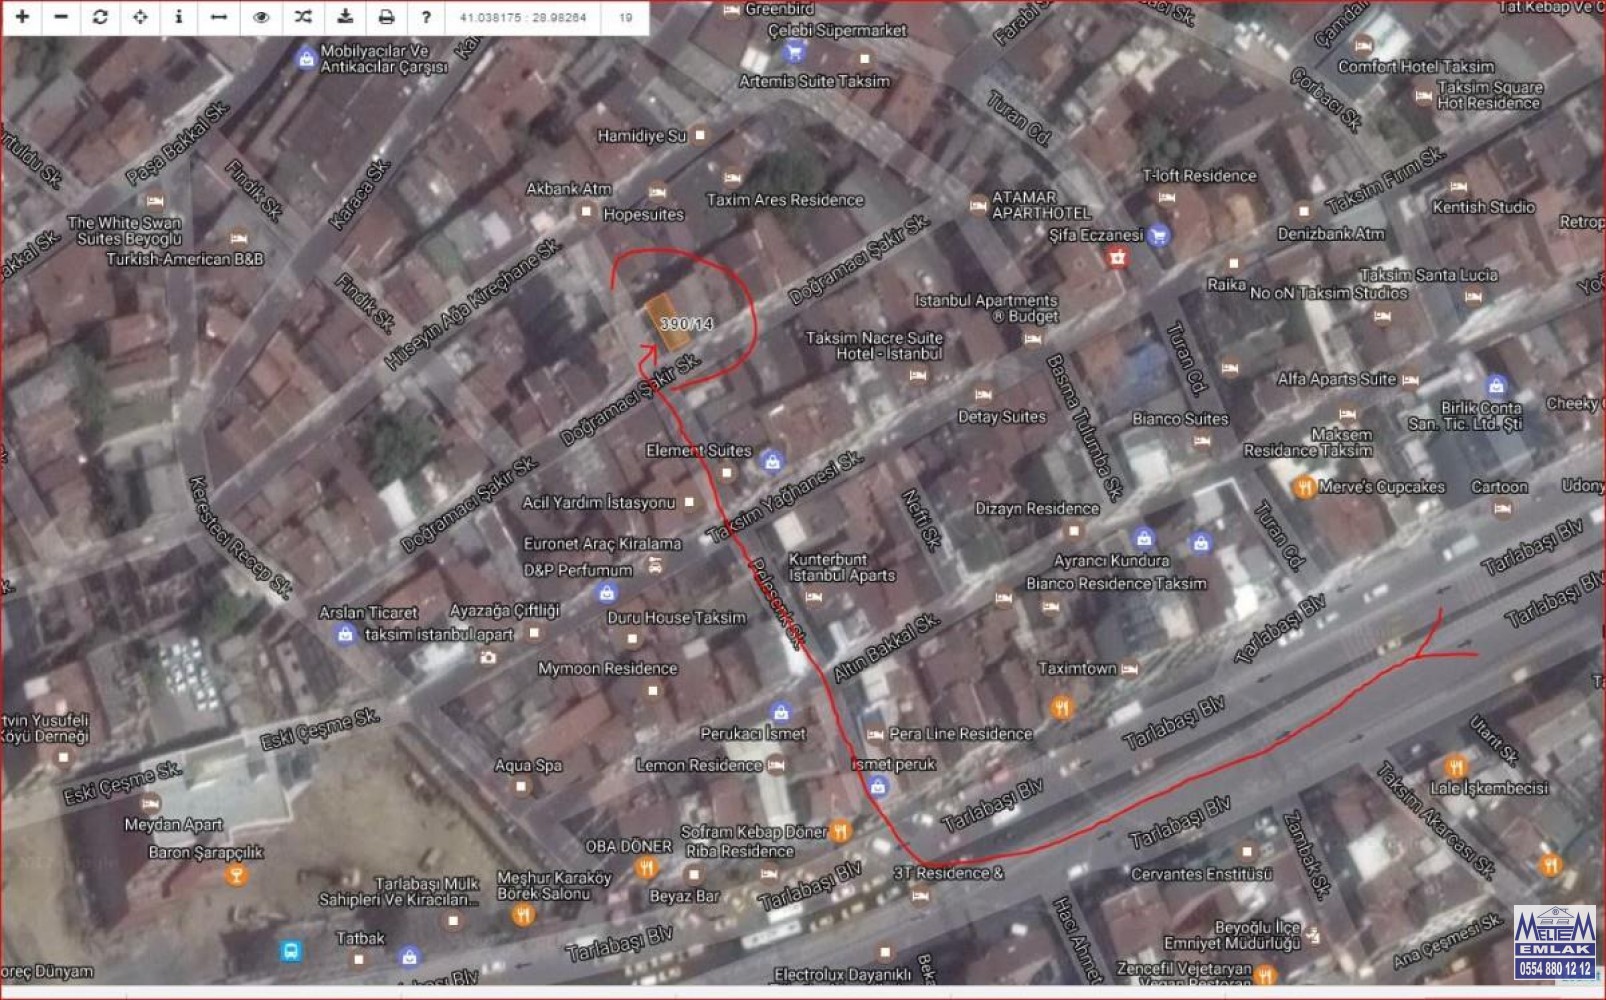Click the zoom out minus icon
This screenshot has height=1000, width=1606.
click(61, 17)
